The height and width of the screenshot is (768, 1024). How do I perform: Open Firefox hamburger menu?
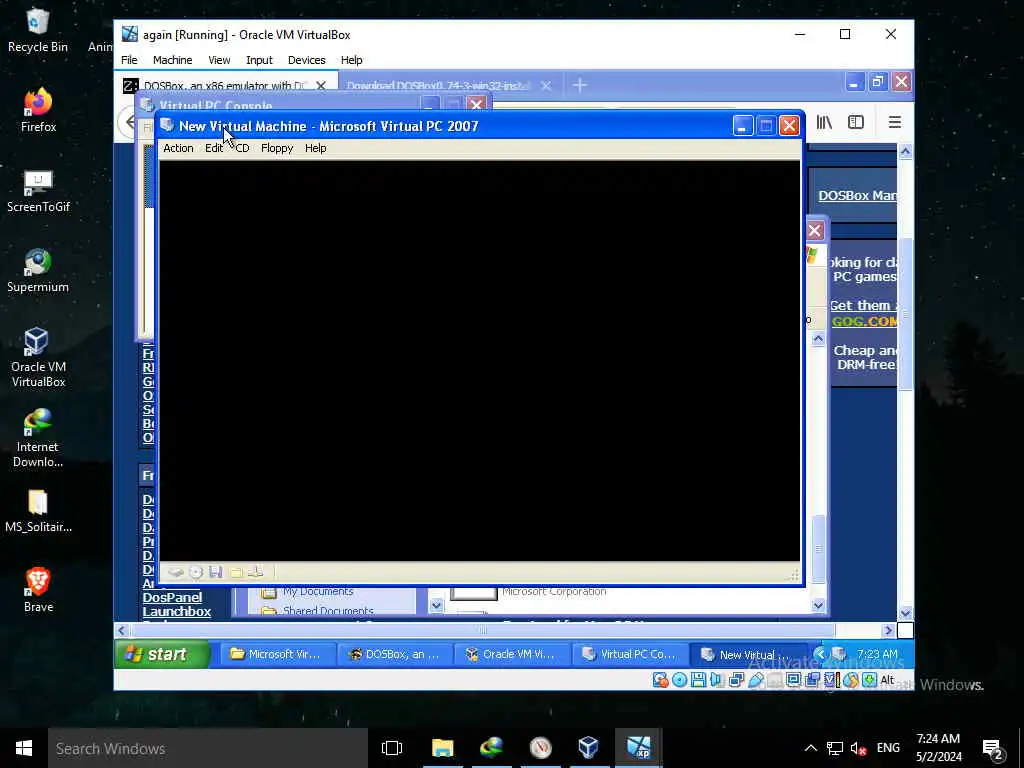coord(895,122)
